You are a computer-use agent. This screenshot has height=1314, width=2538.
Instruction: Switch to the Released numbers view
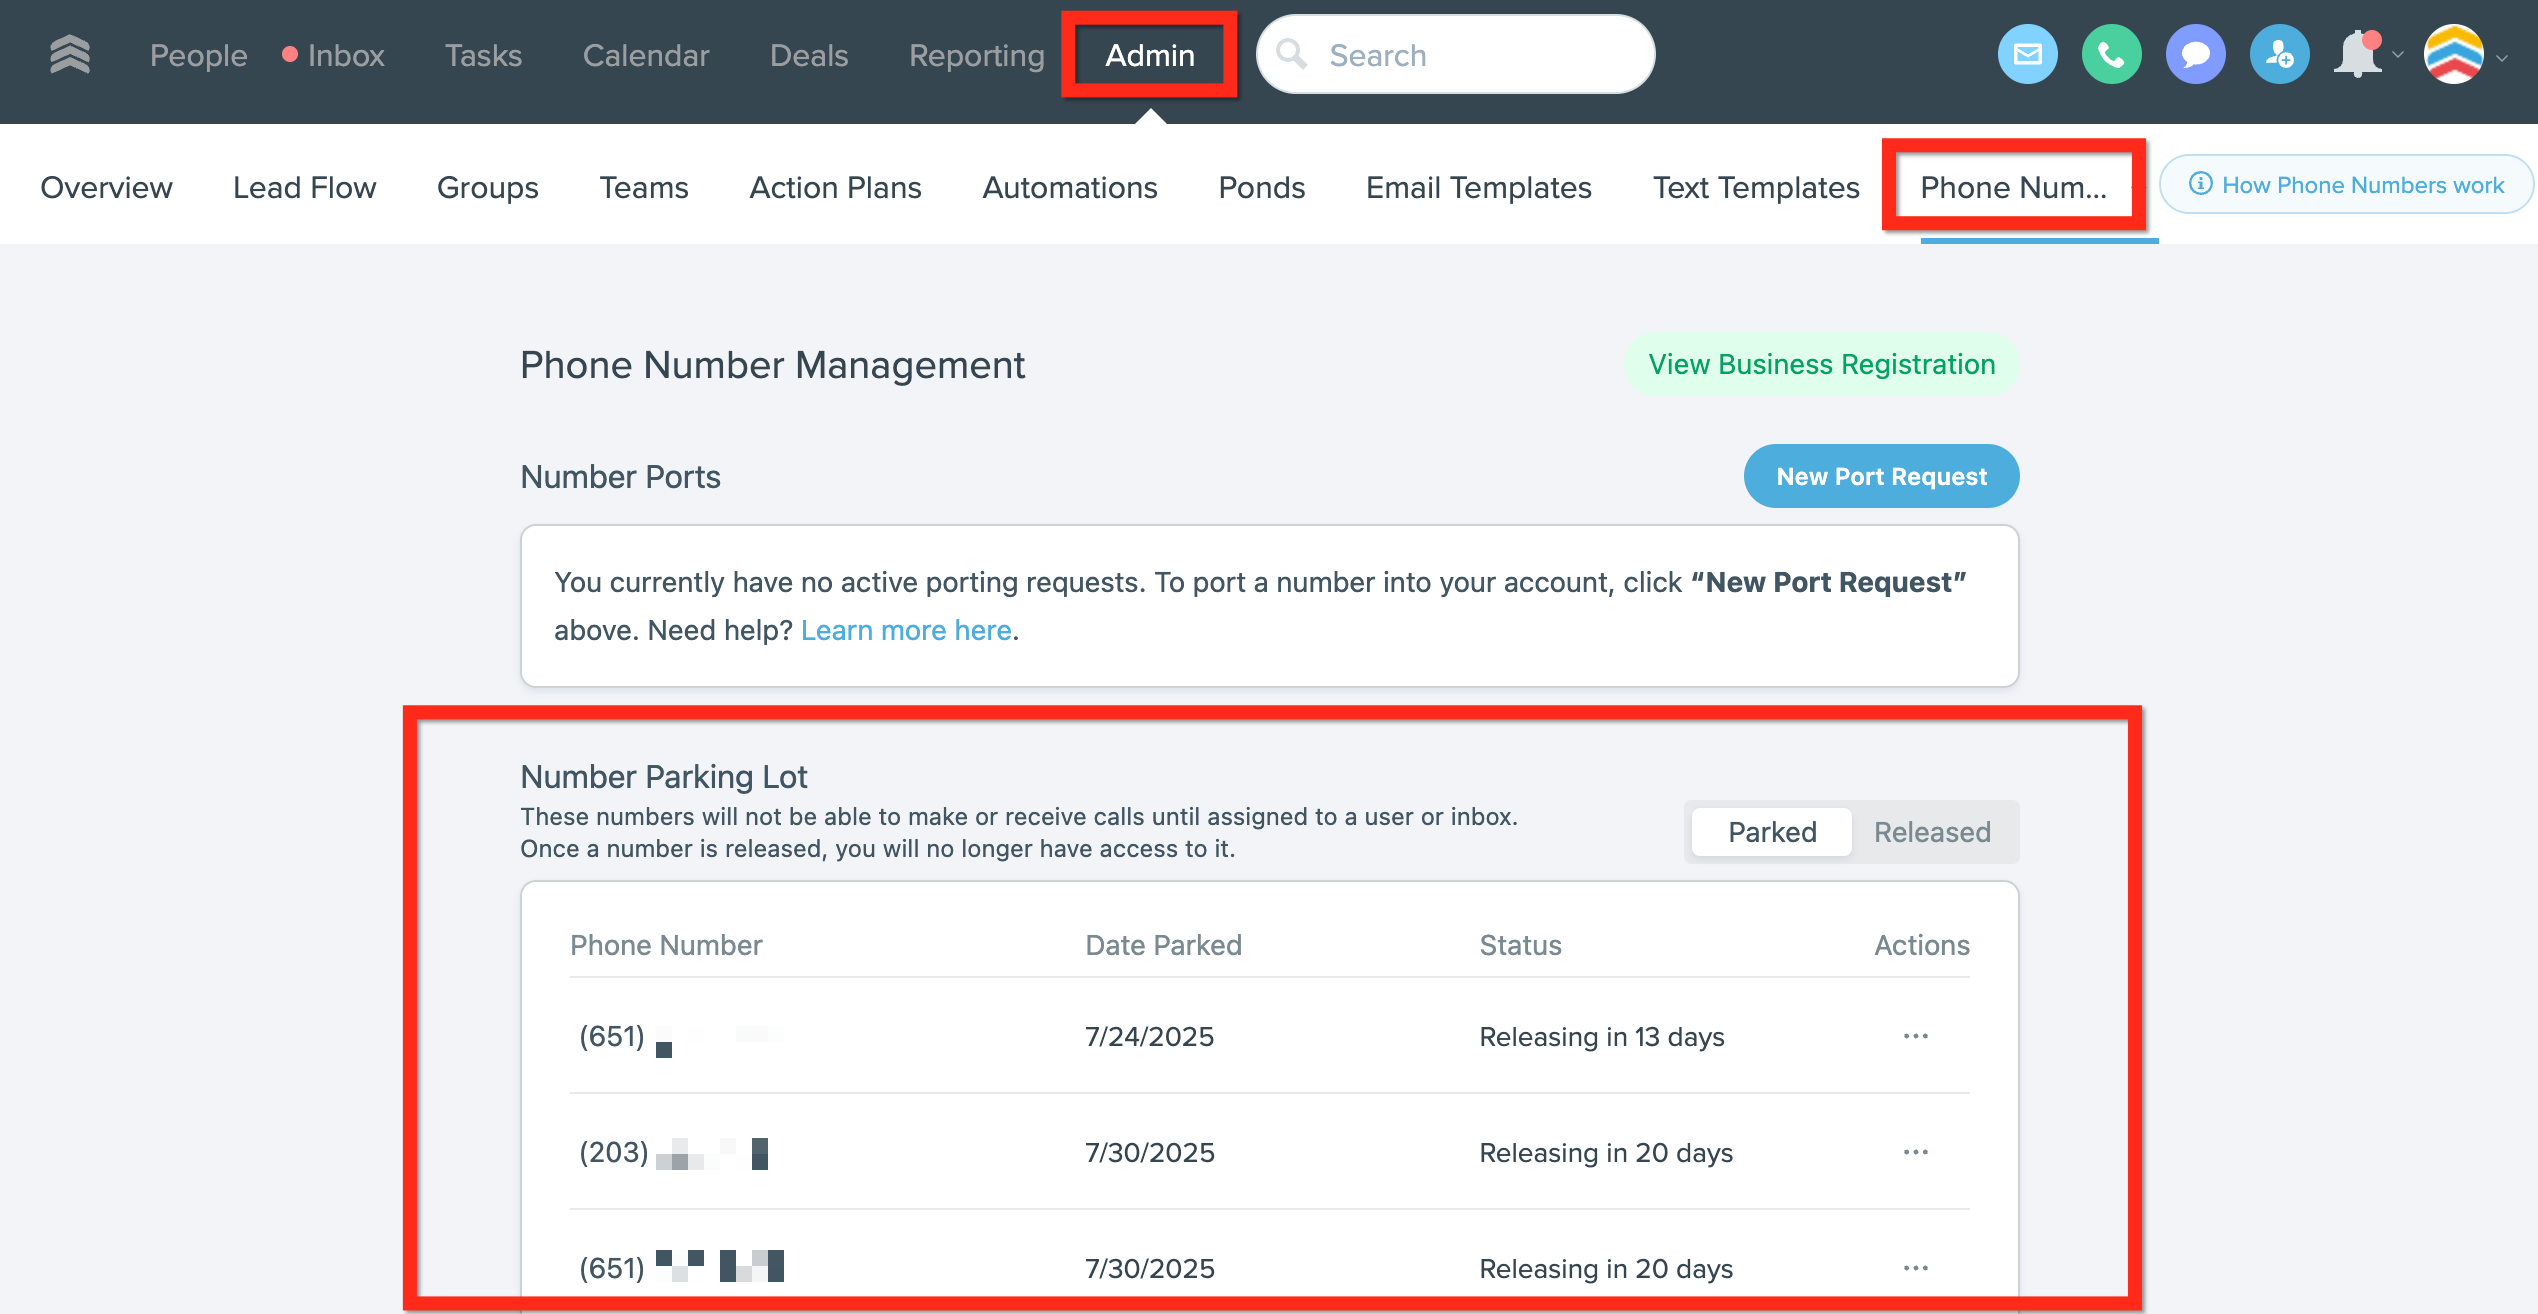tap(1932, 832)
